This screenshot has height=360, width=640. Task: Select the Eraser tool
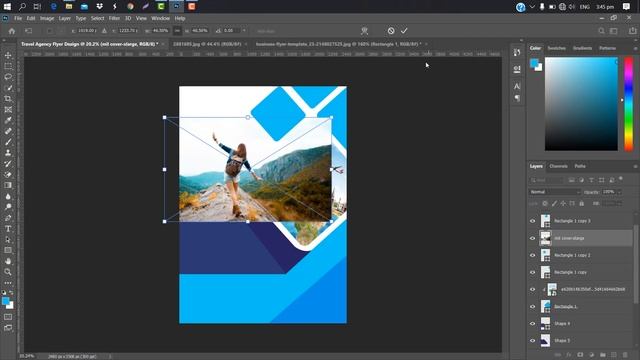tap(8, 174)
